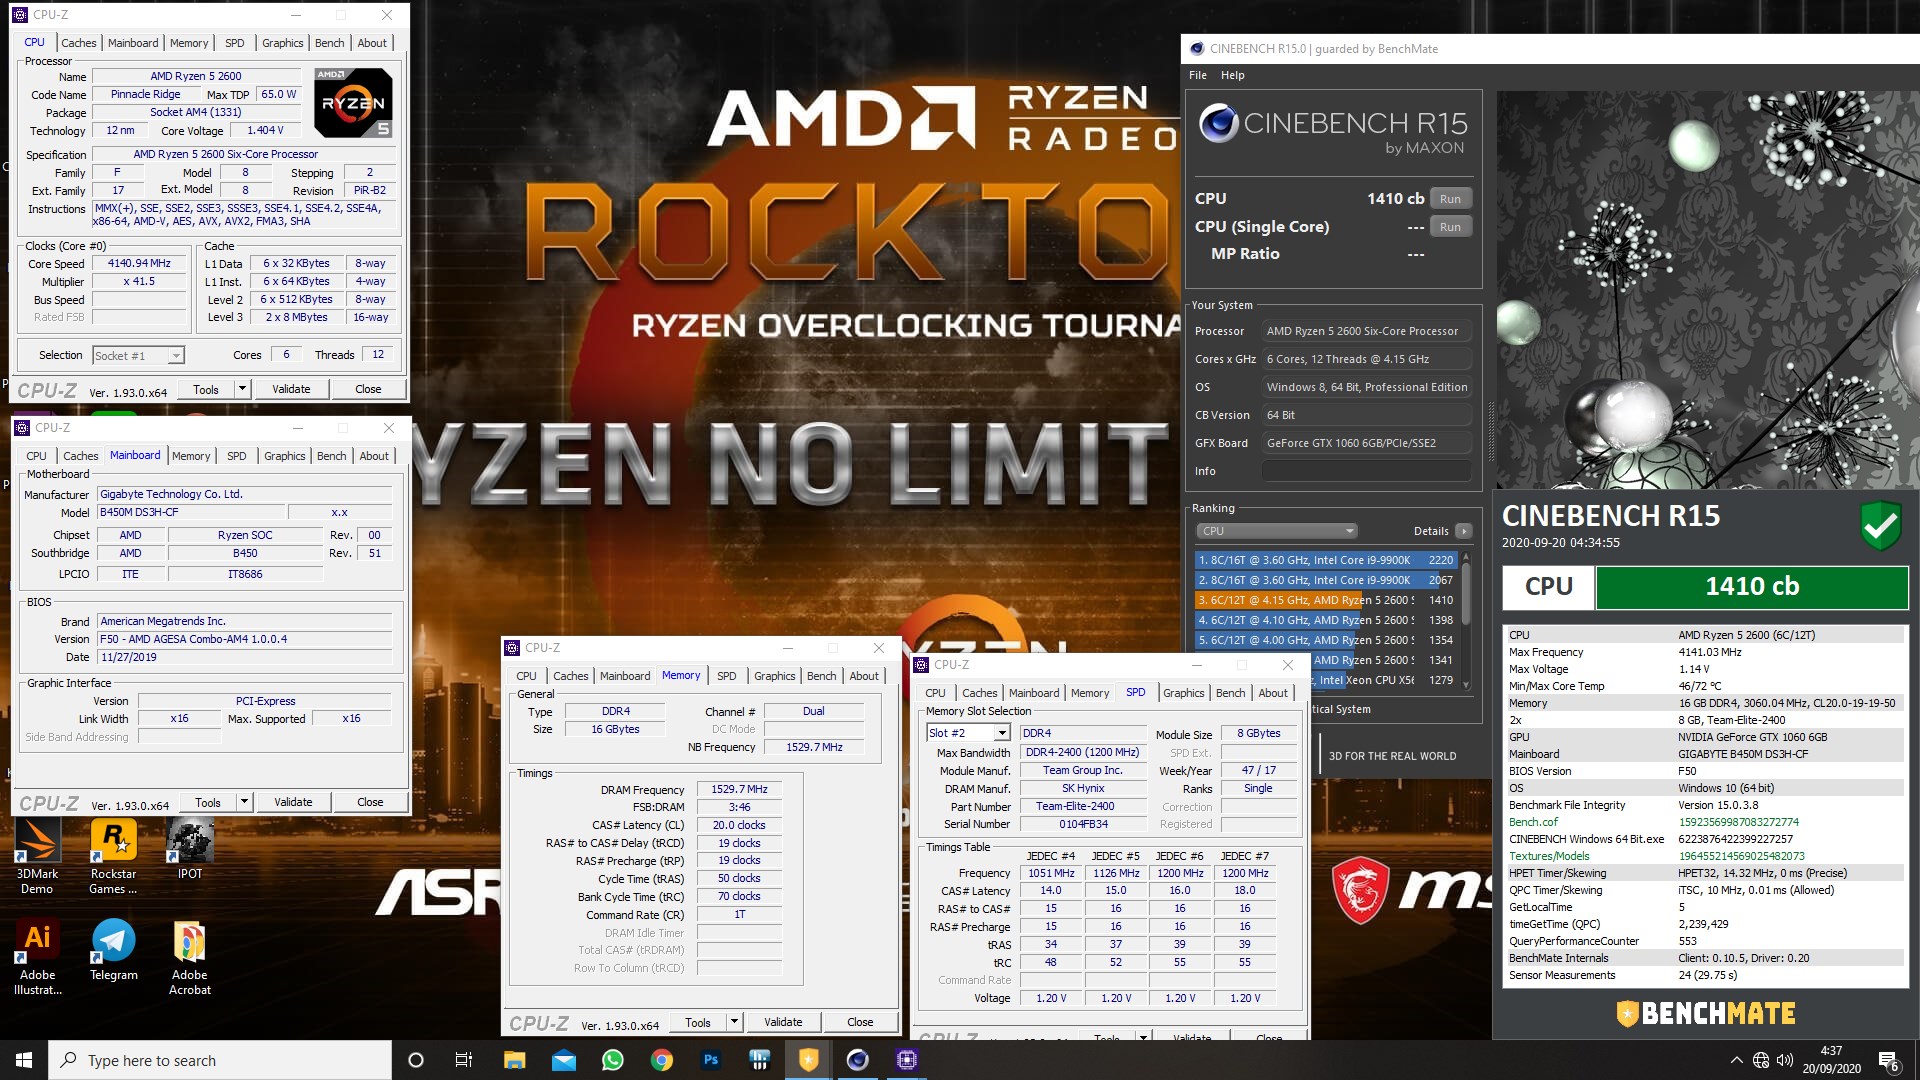
Task: Switch to CPU-Z taskbar icon
Action: coord(906,1060)
